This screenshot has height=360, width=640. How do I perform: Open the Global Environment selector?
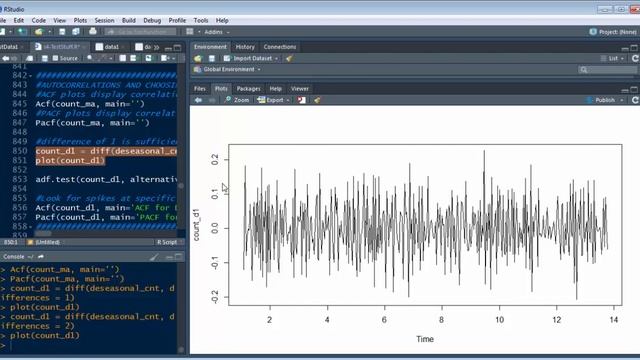pyautogui.click(x=227, y=69)
